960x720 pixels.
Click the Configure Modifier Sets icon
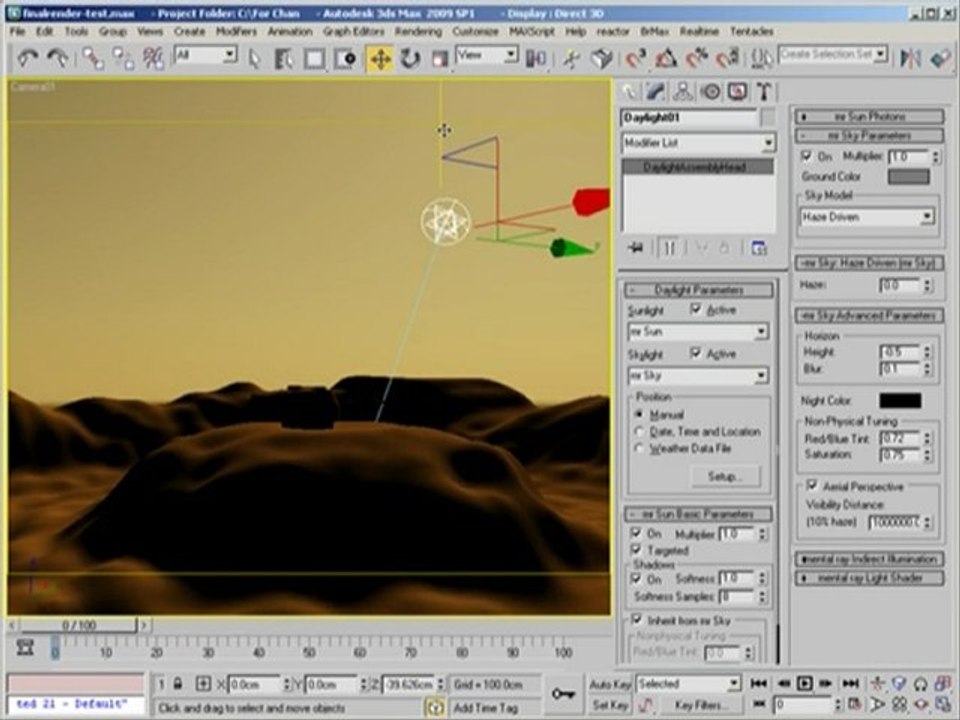tap(759, 248)
